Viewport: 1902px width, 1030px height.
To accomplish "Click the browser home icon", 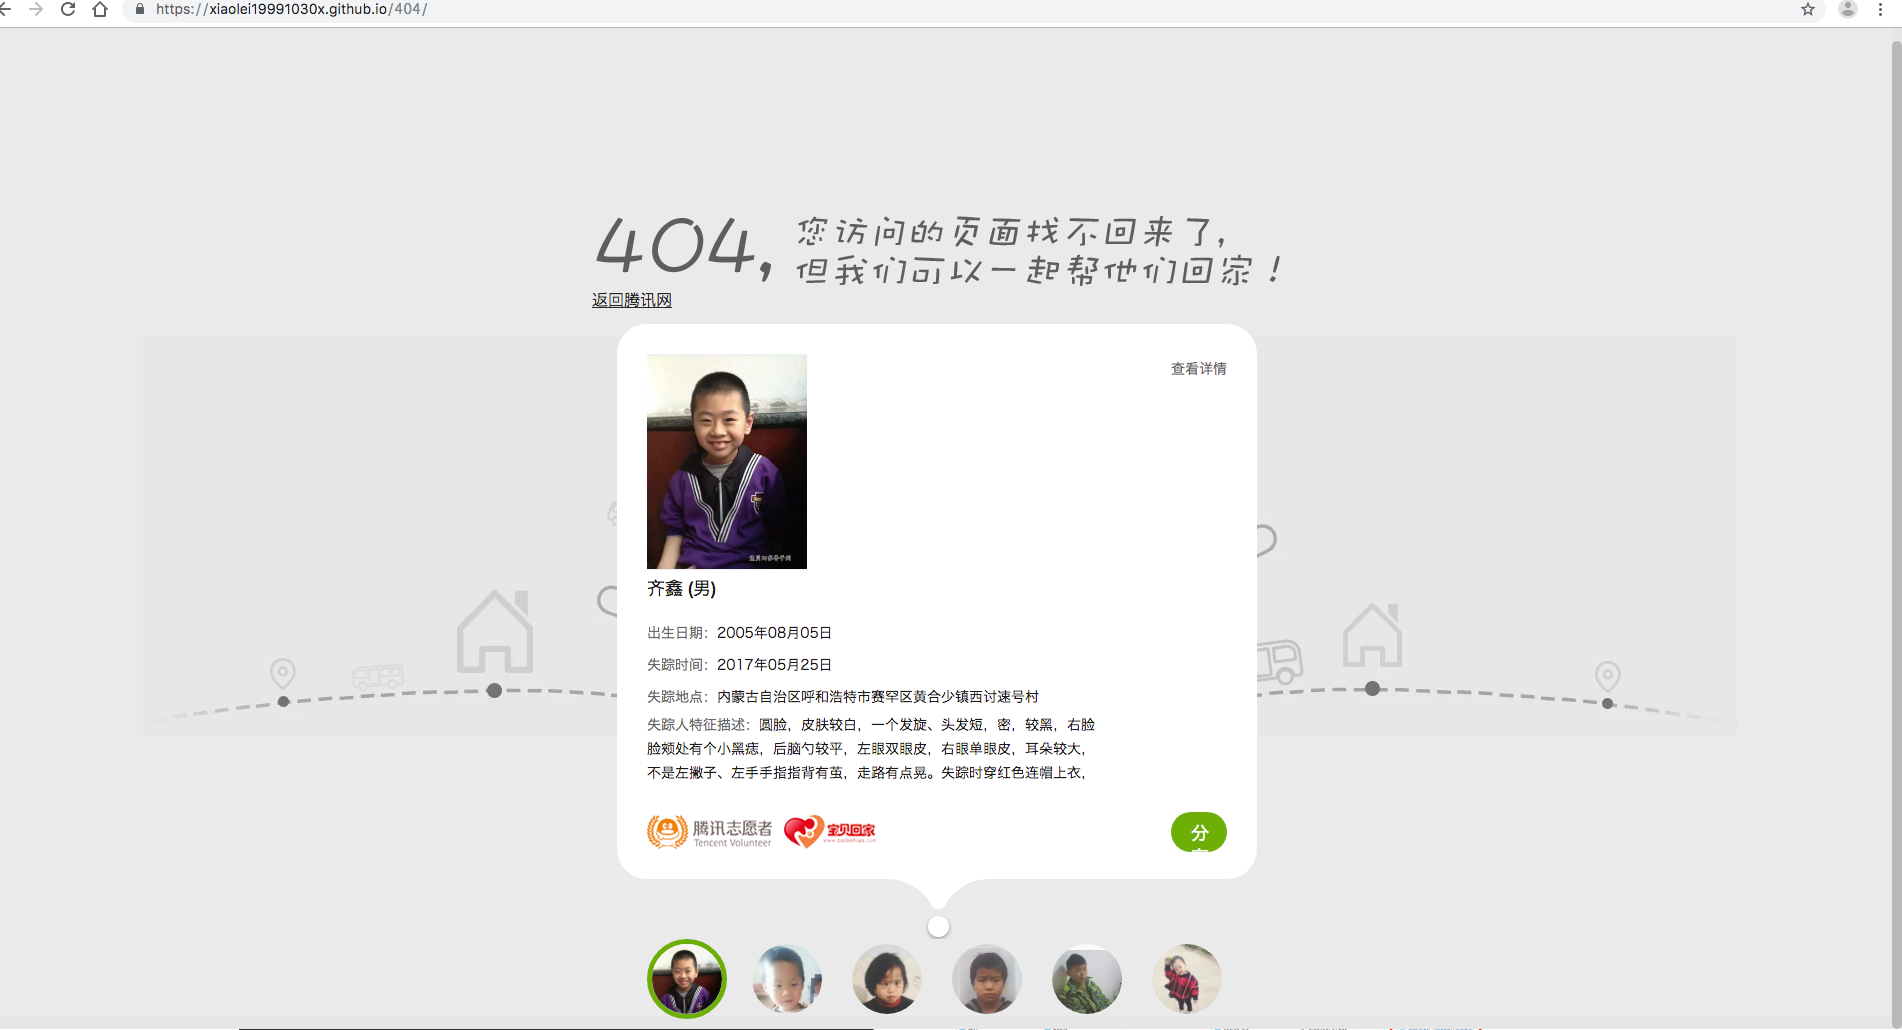I will click(100, 10).
